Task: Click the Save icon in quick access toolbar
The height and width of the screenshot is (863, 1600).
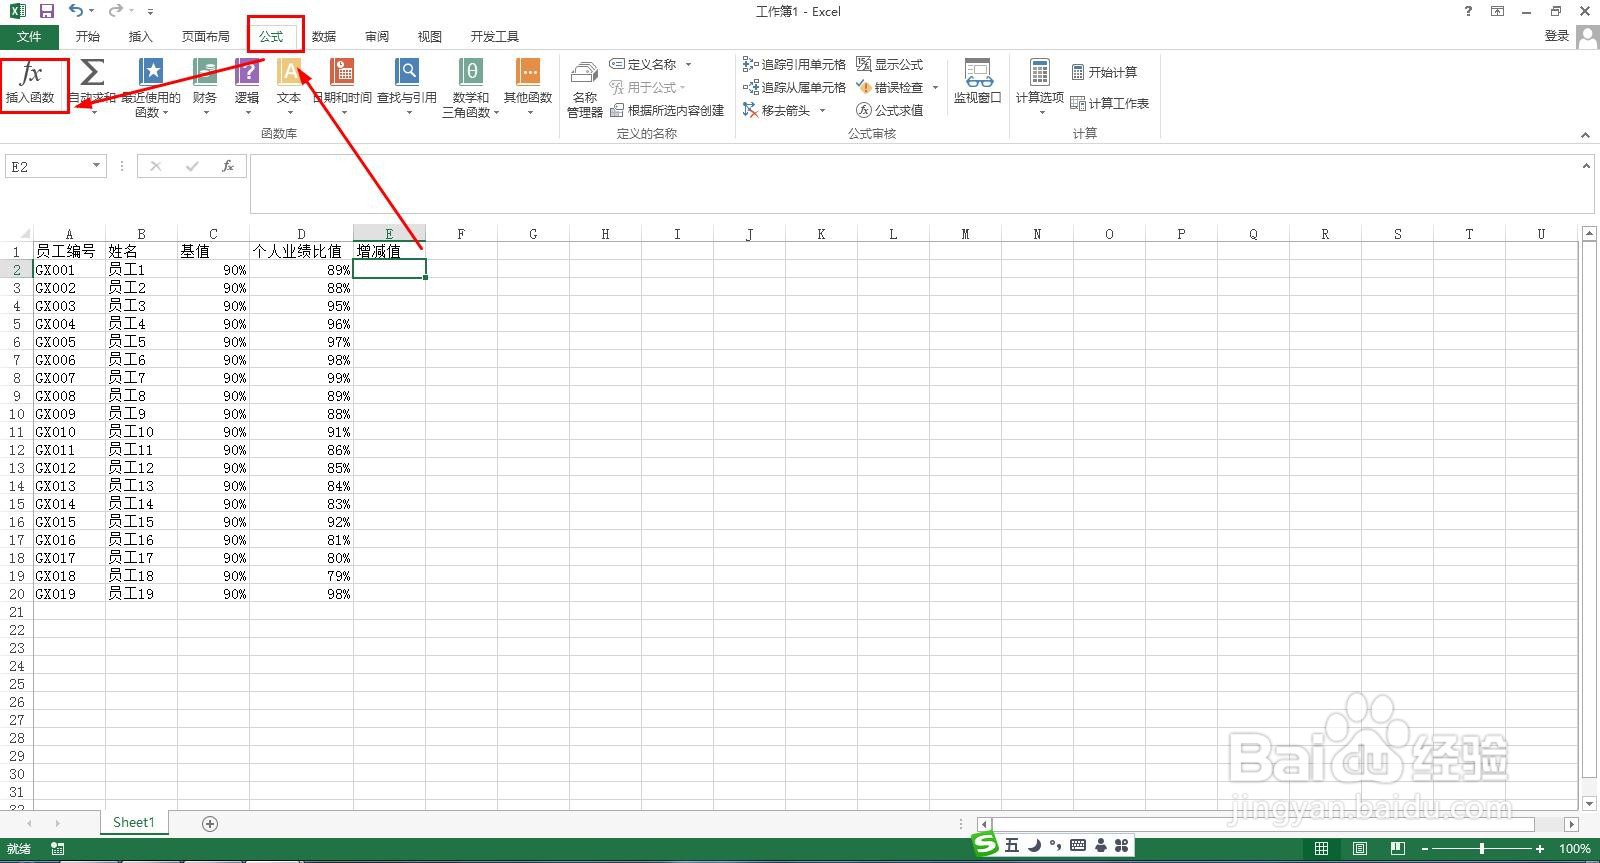Action: click(x=46, y=11)
